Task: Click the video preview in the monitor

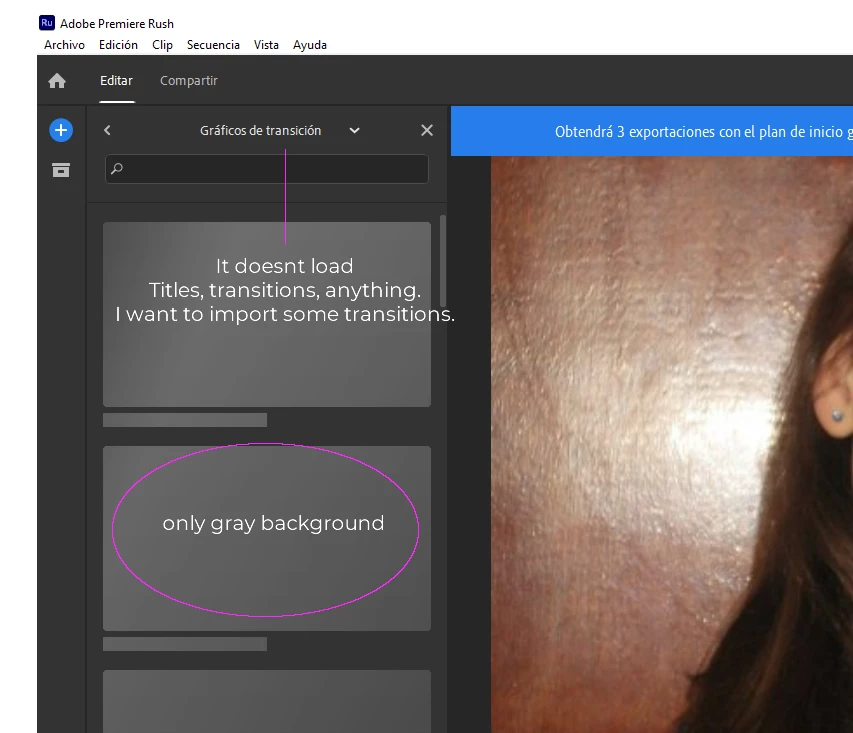Action: pos(672,445)
